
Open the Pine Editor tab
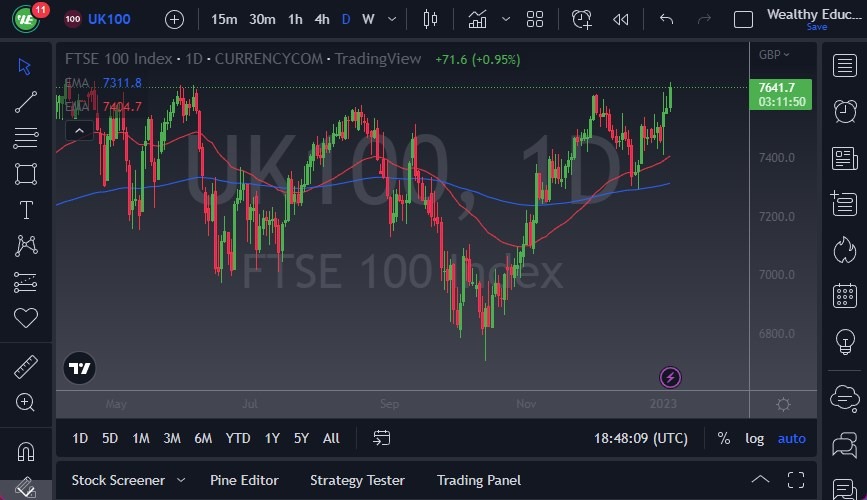(x=244, y=480)
